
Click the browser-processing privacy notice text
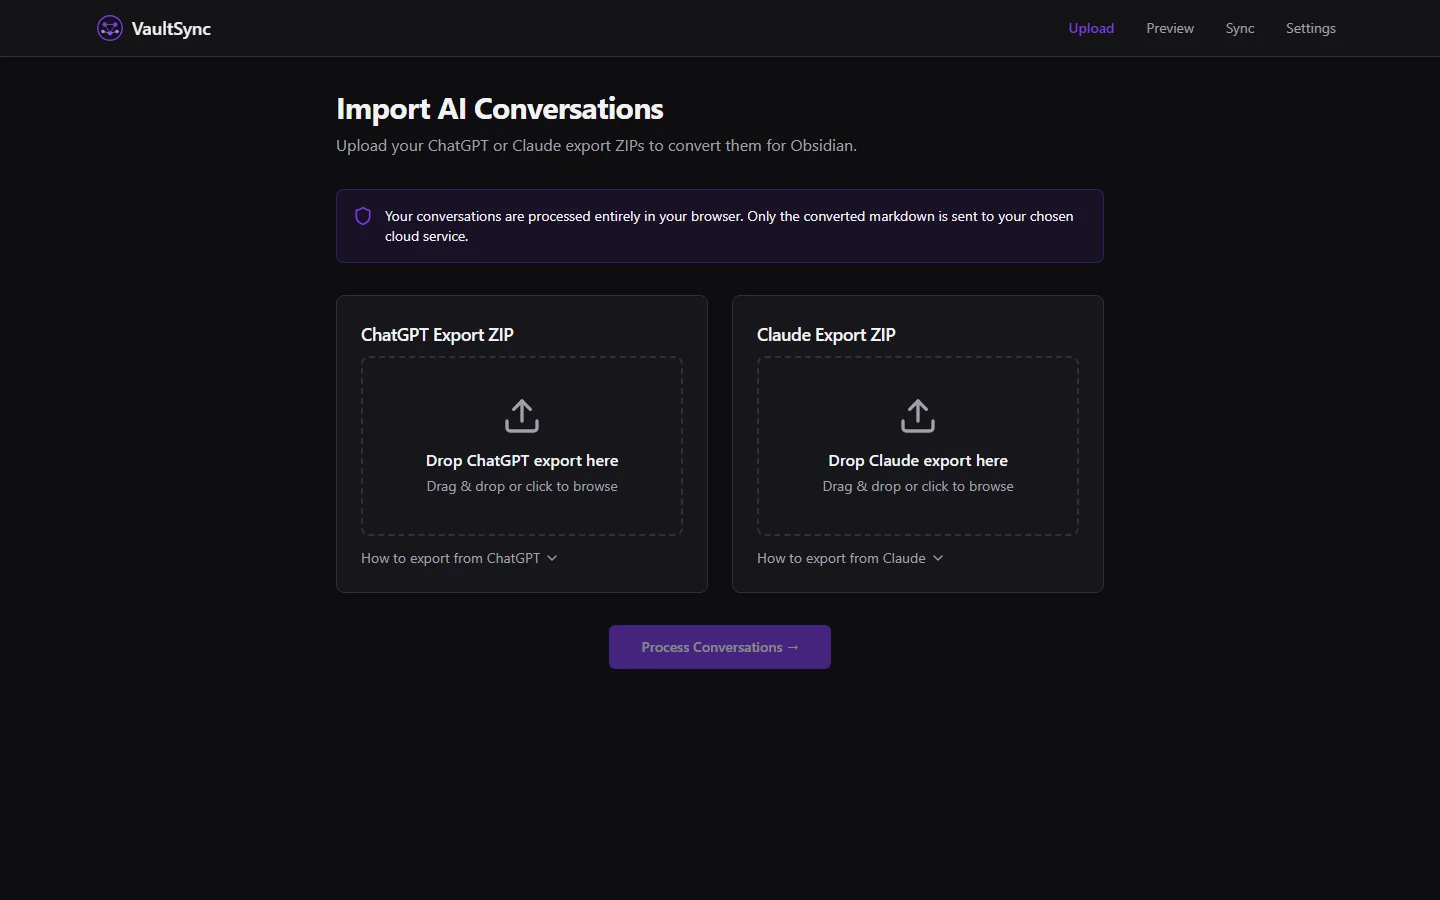730,226
